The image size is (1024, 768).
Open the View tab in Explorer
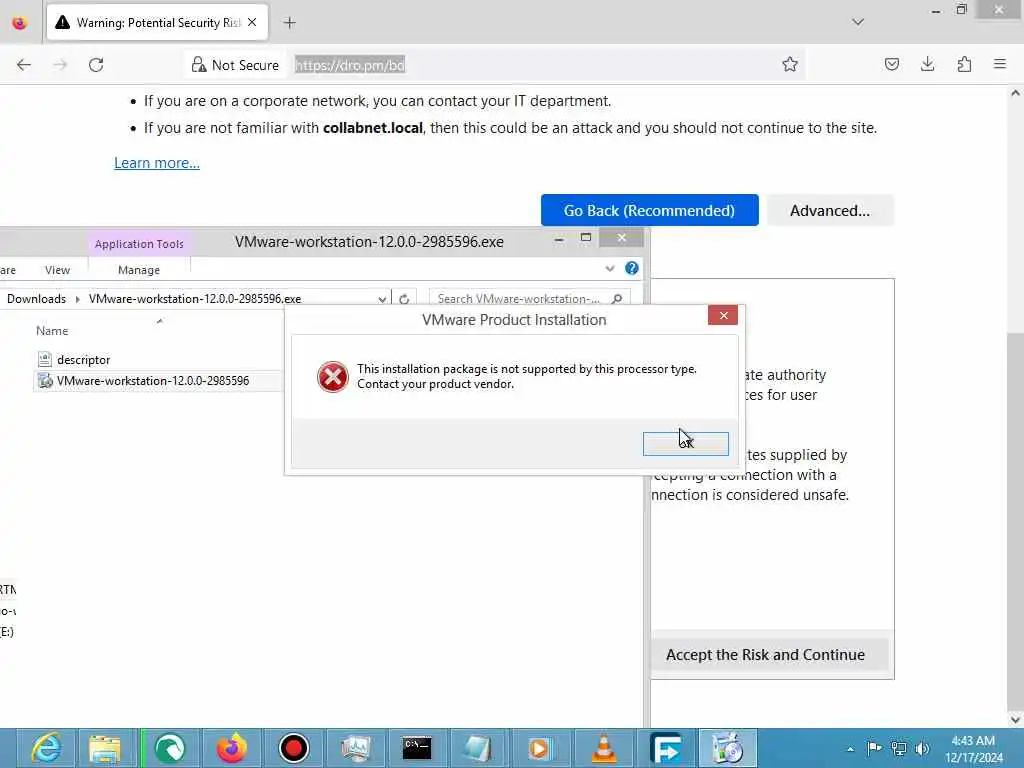point(57,270)
